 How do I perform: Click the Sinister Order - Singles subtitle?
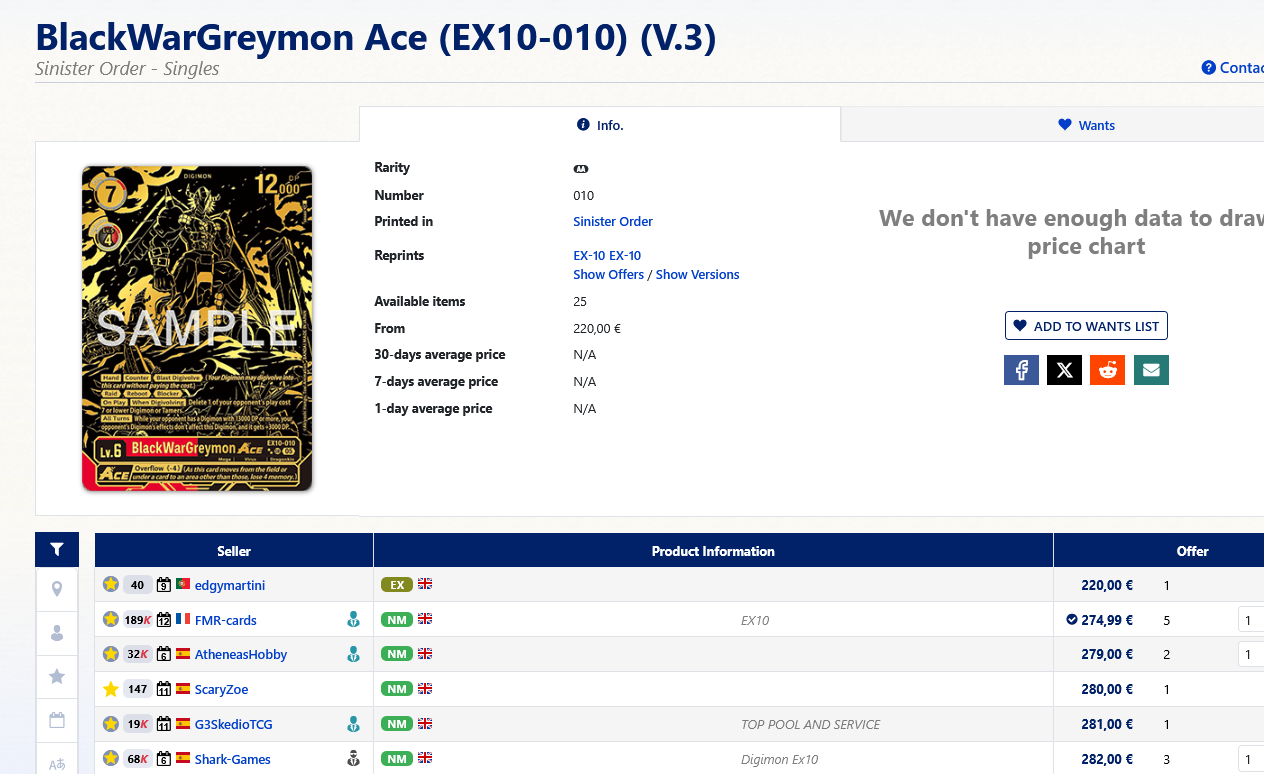[127, 69]
